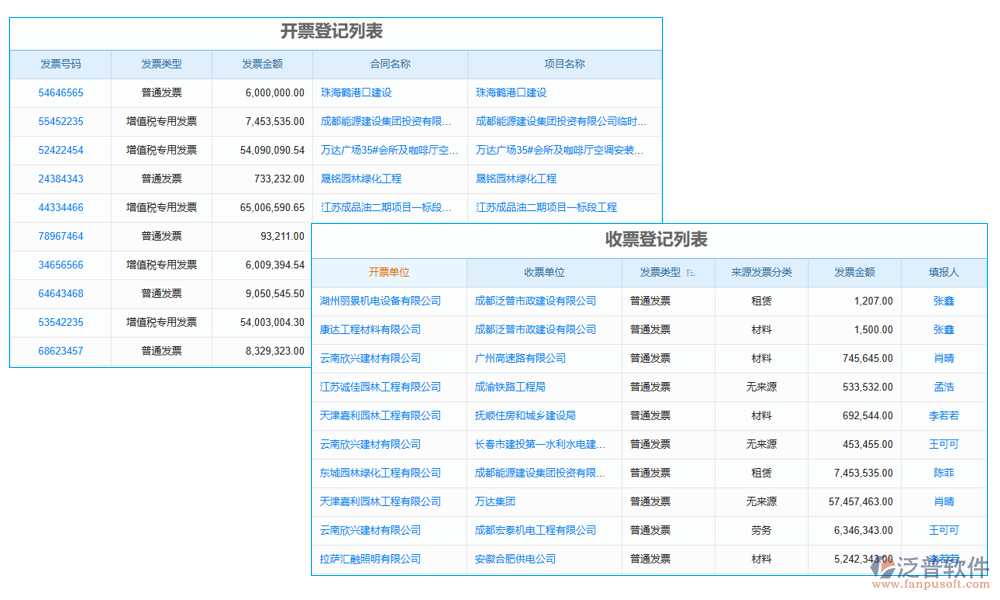Click 来源发票分类 column header
Image resolution: width=1000 pixels, height=600 pixels.
click(x=761, y=272)
